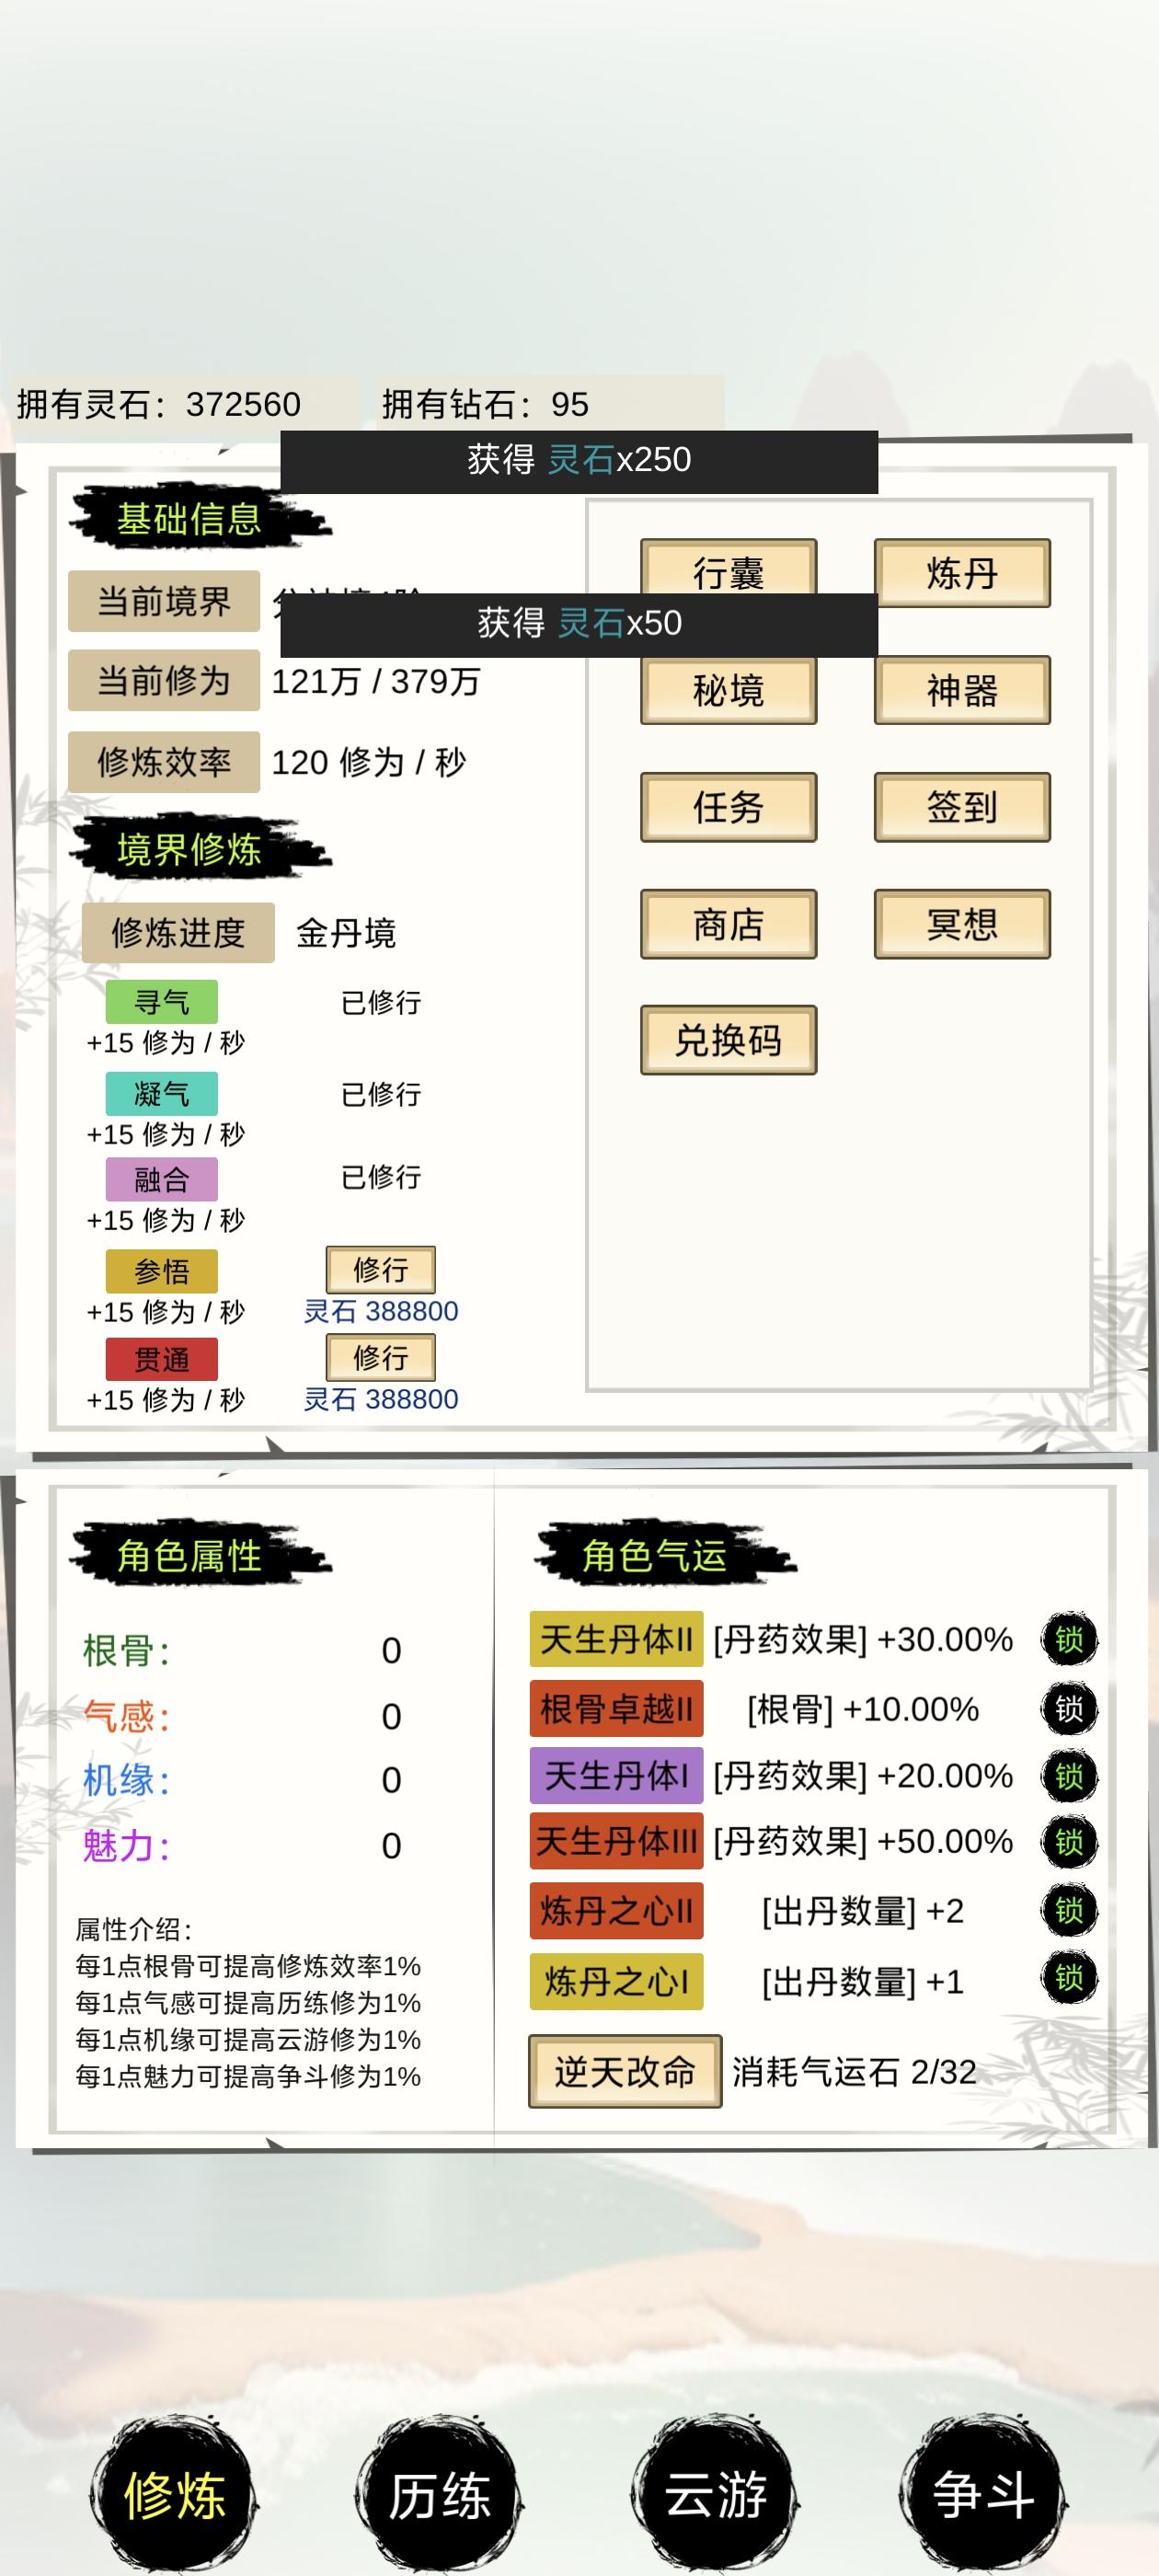This screenshot has width=1159, height=2576.
Task: Open the 兑换码 redeem code dialog
Action: (728, 1040)
